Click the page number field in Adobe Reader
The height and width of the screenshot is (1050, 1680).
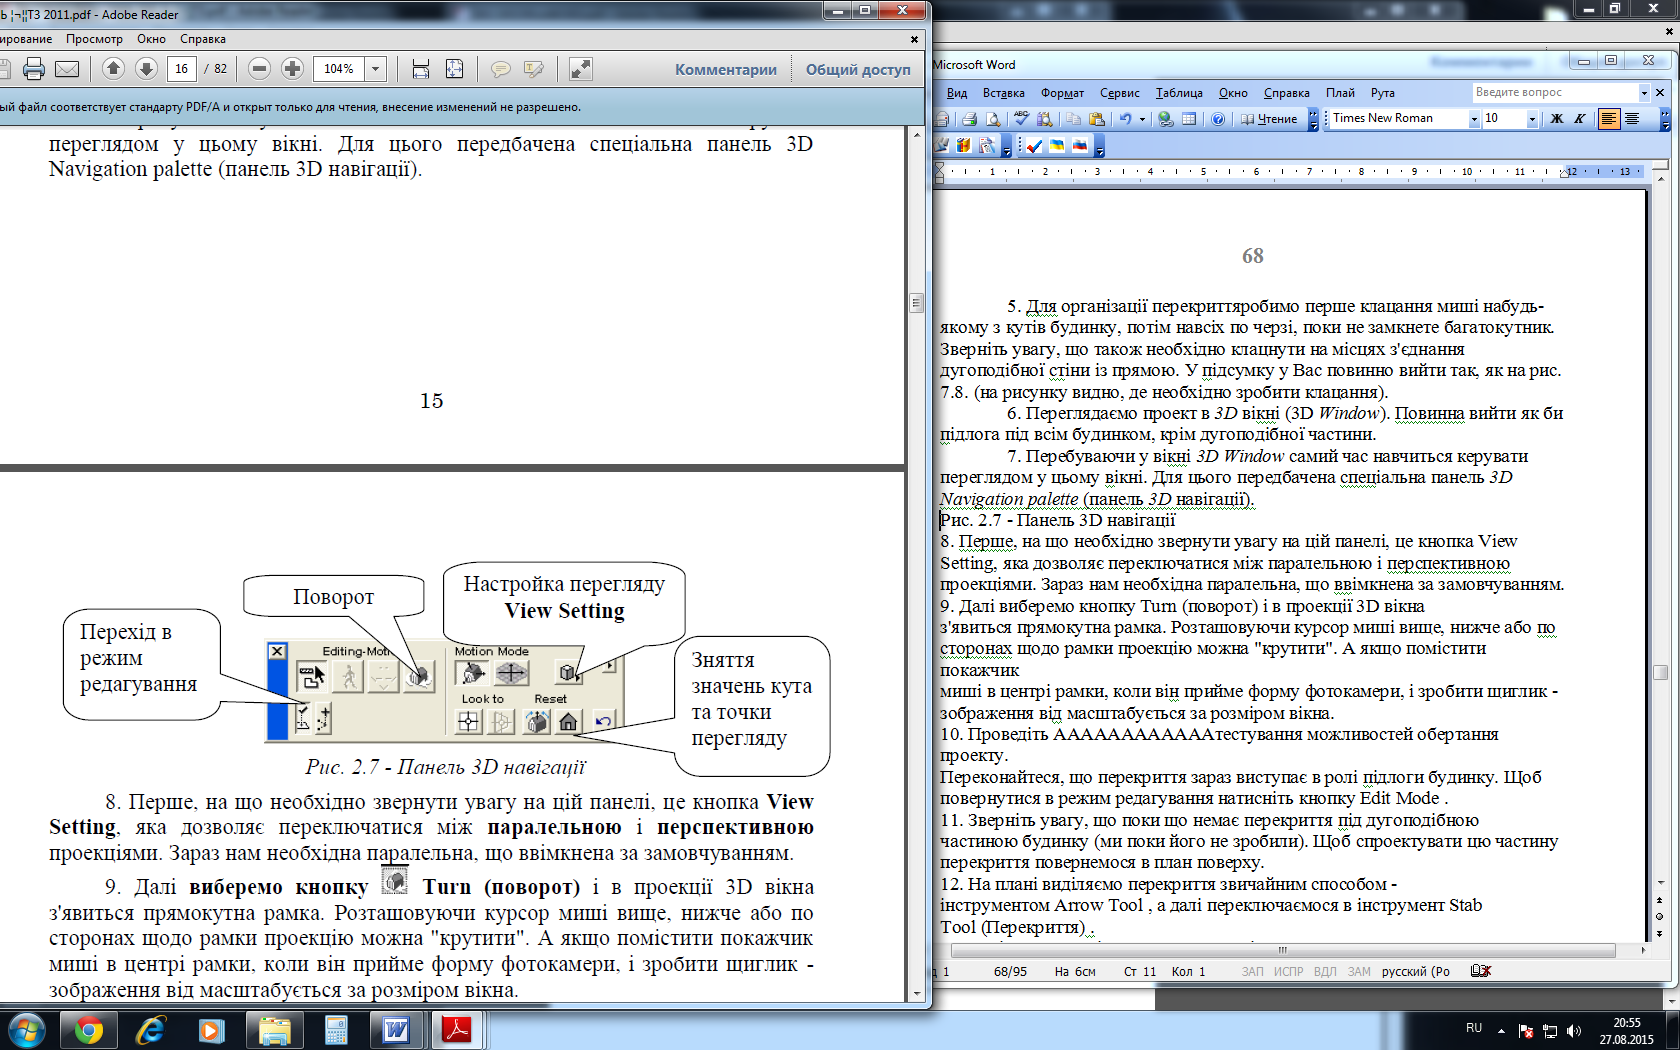click(x=182, y=69)
